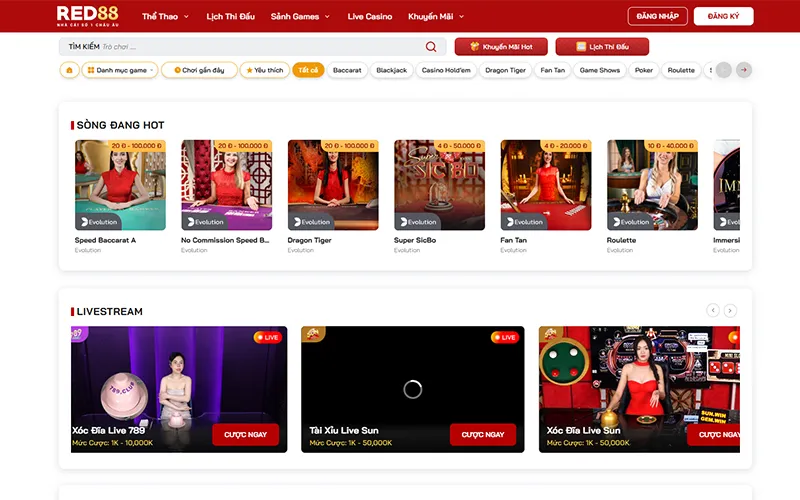
Task: Show next livestream with right arrow
Action: [730, 310]
